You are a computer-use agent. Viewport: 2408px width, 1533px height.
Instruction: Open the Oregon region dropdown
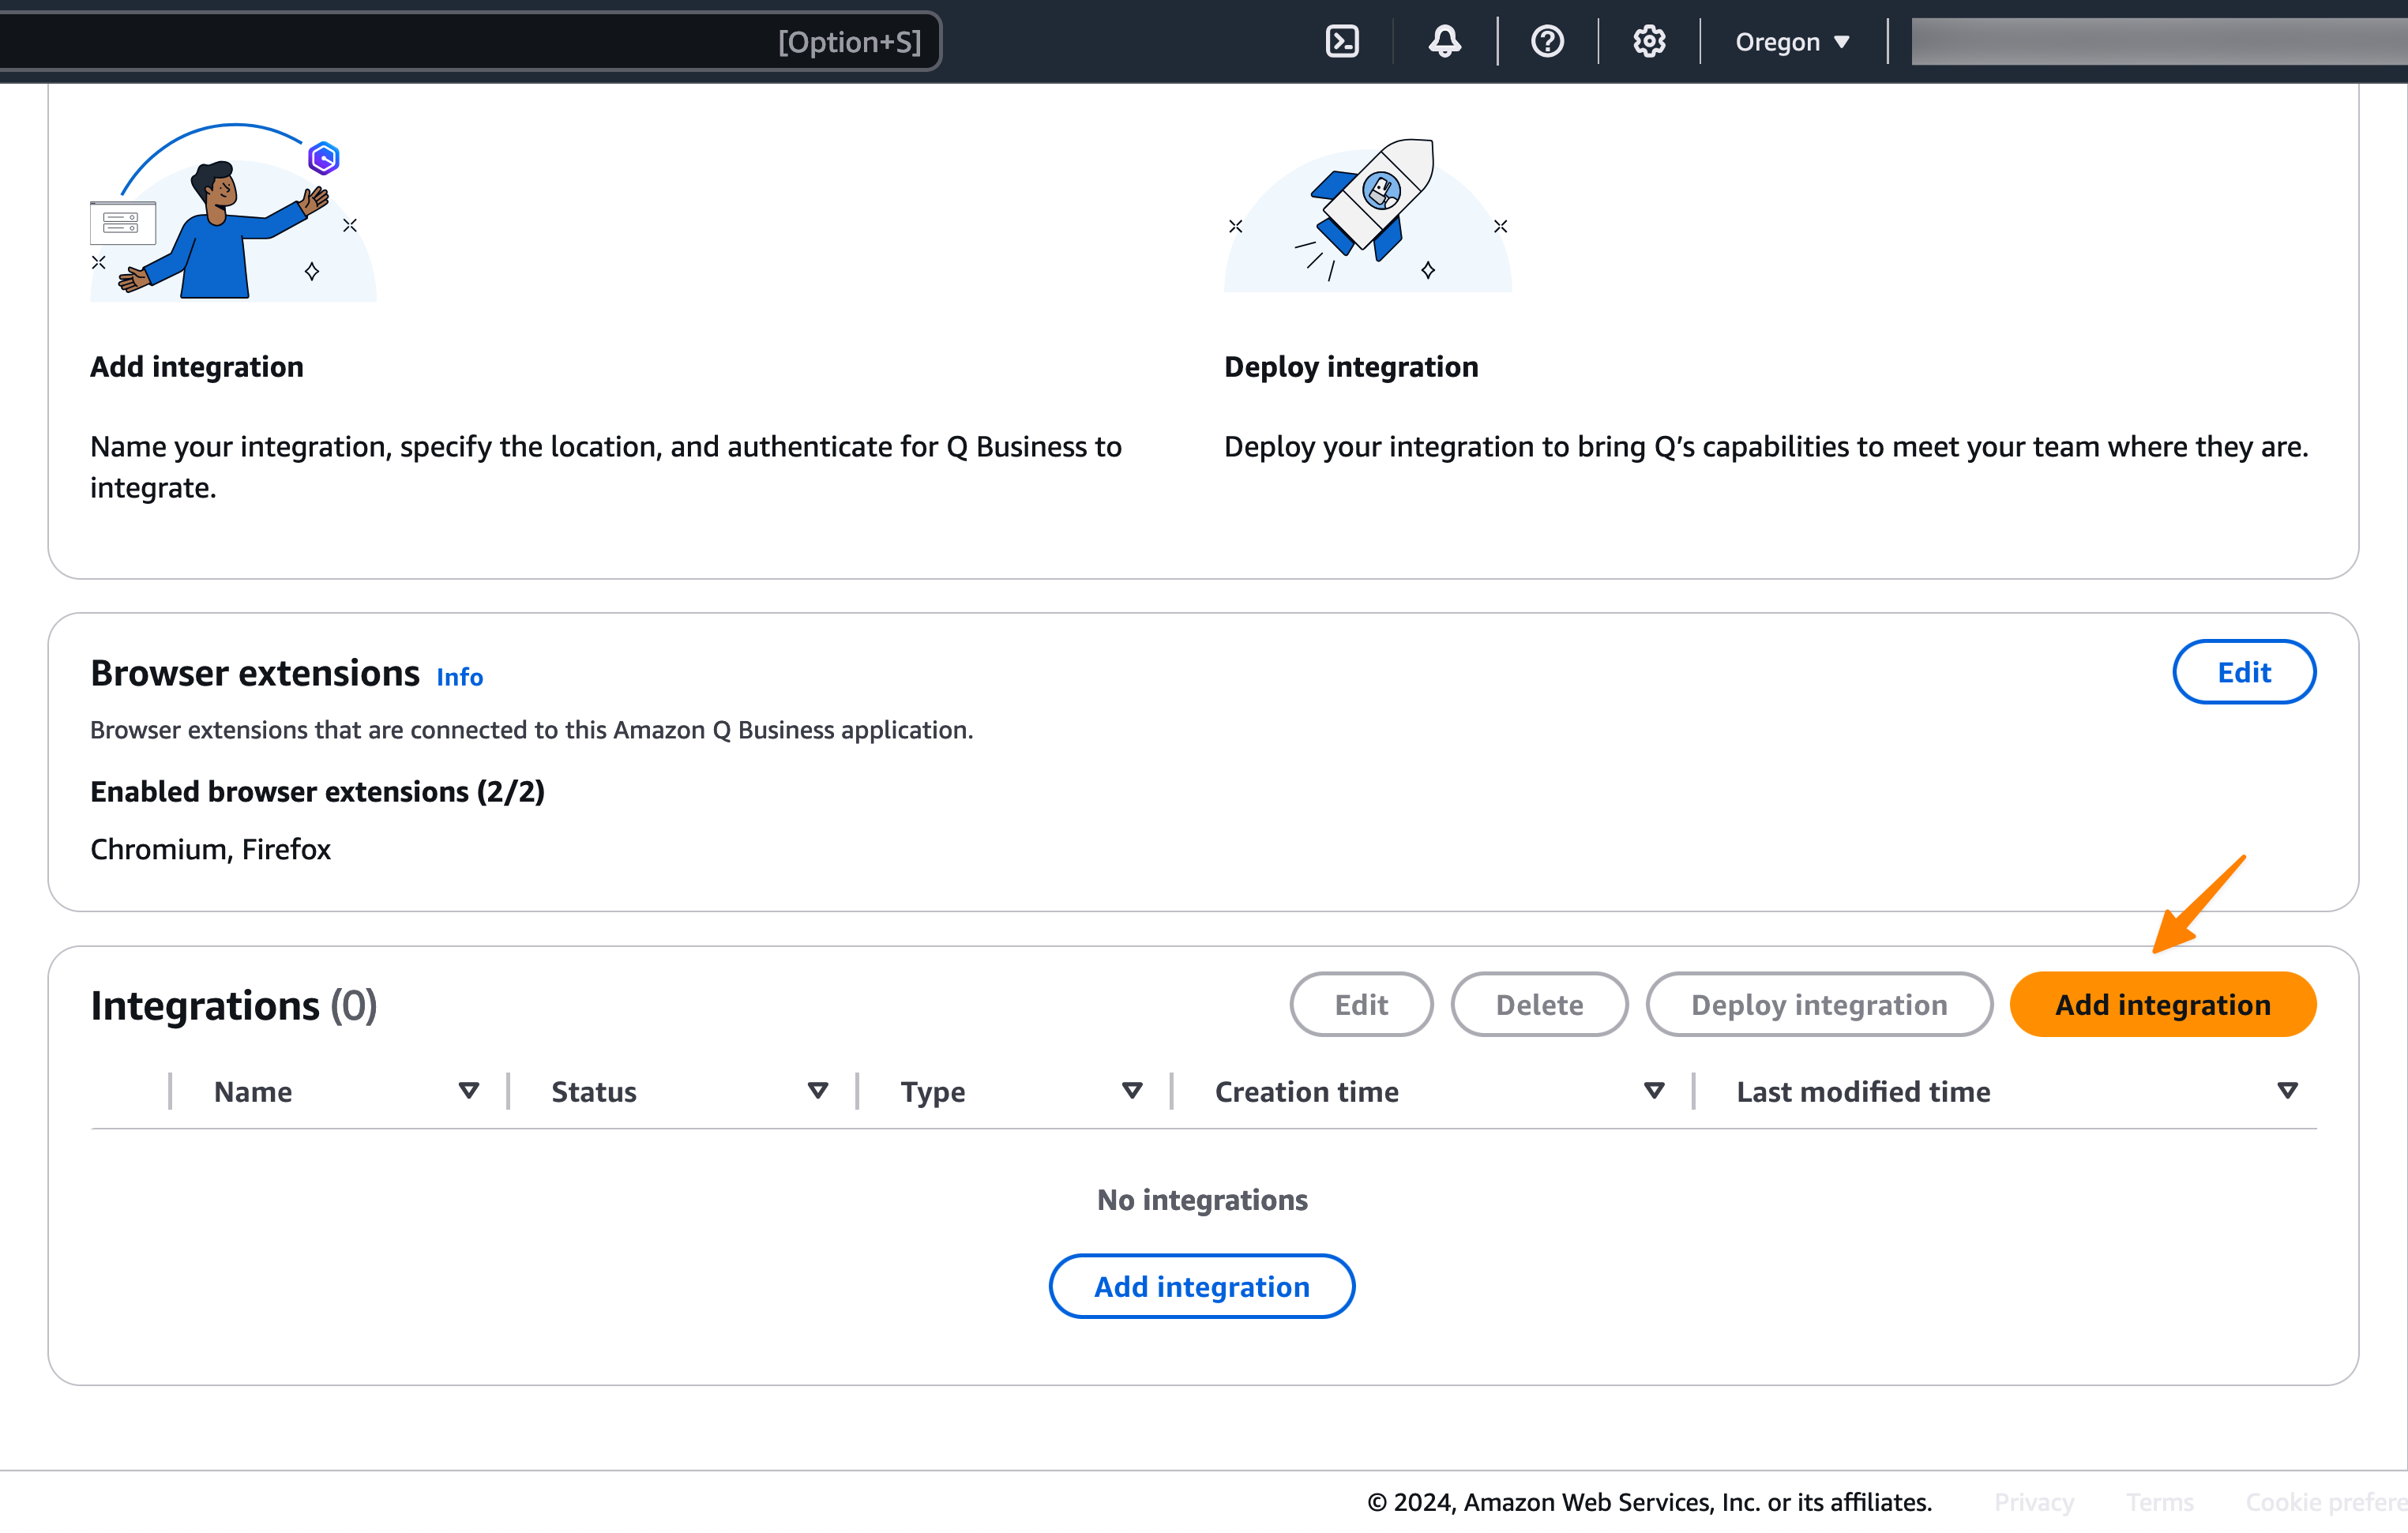pos(1792,42)
